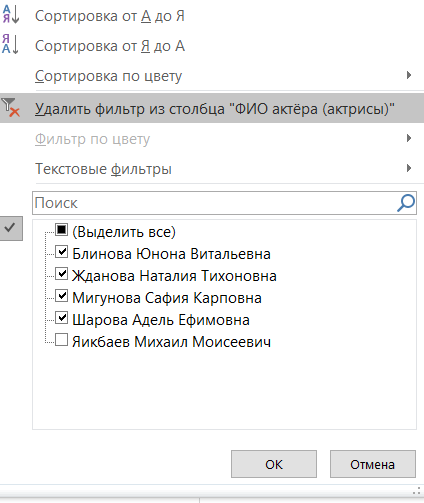This screenshot has width=424, height=503.
Task: Check the Яикбаев Михаил Моисеевич box
Action: (x=62, y=340)
